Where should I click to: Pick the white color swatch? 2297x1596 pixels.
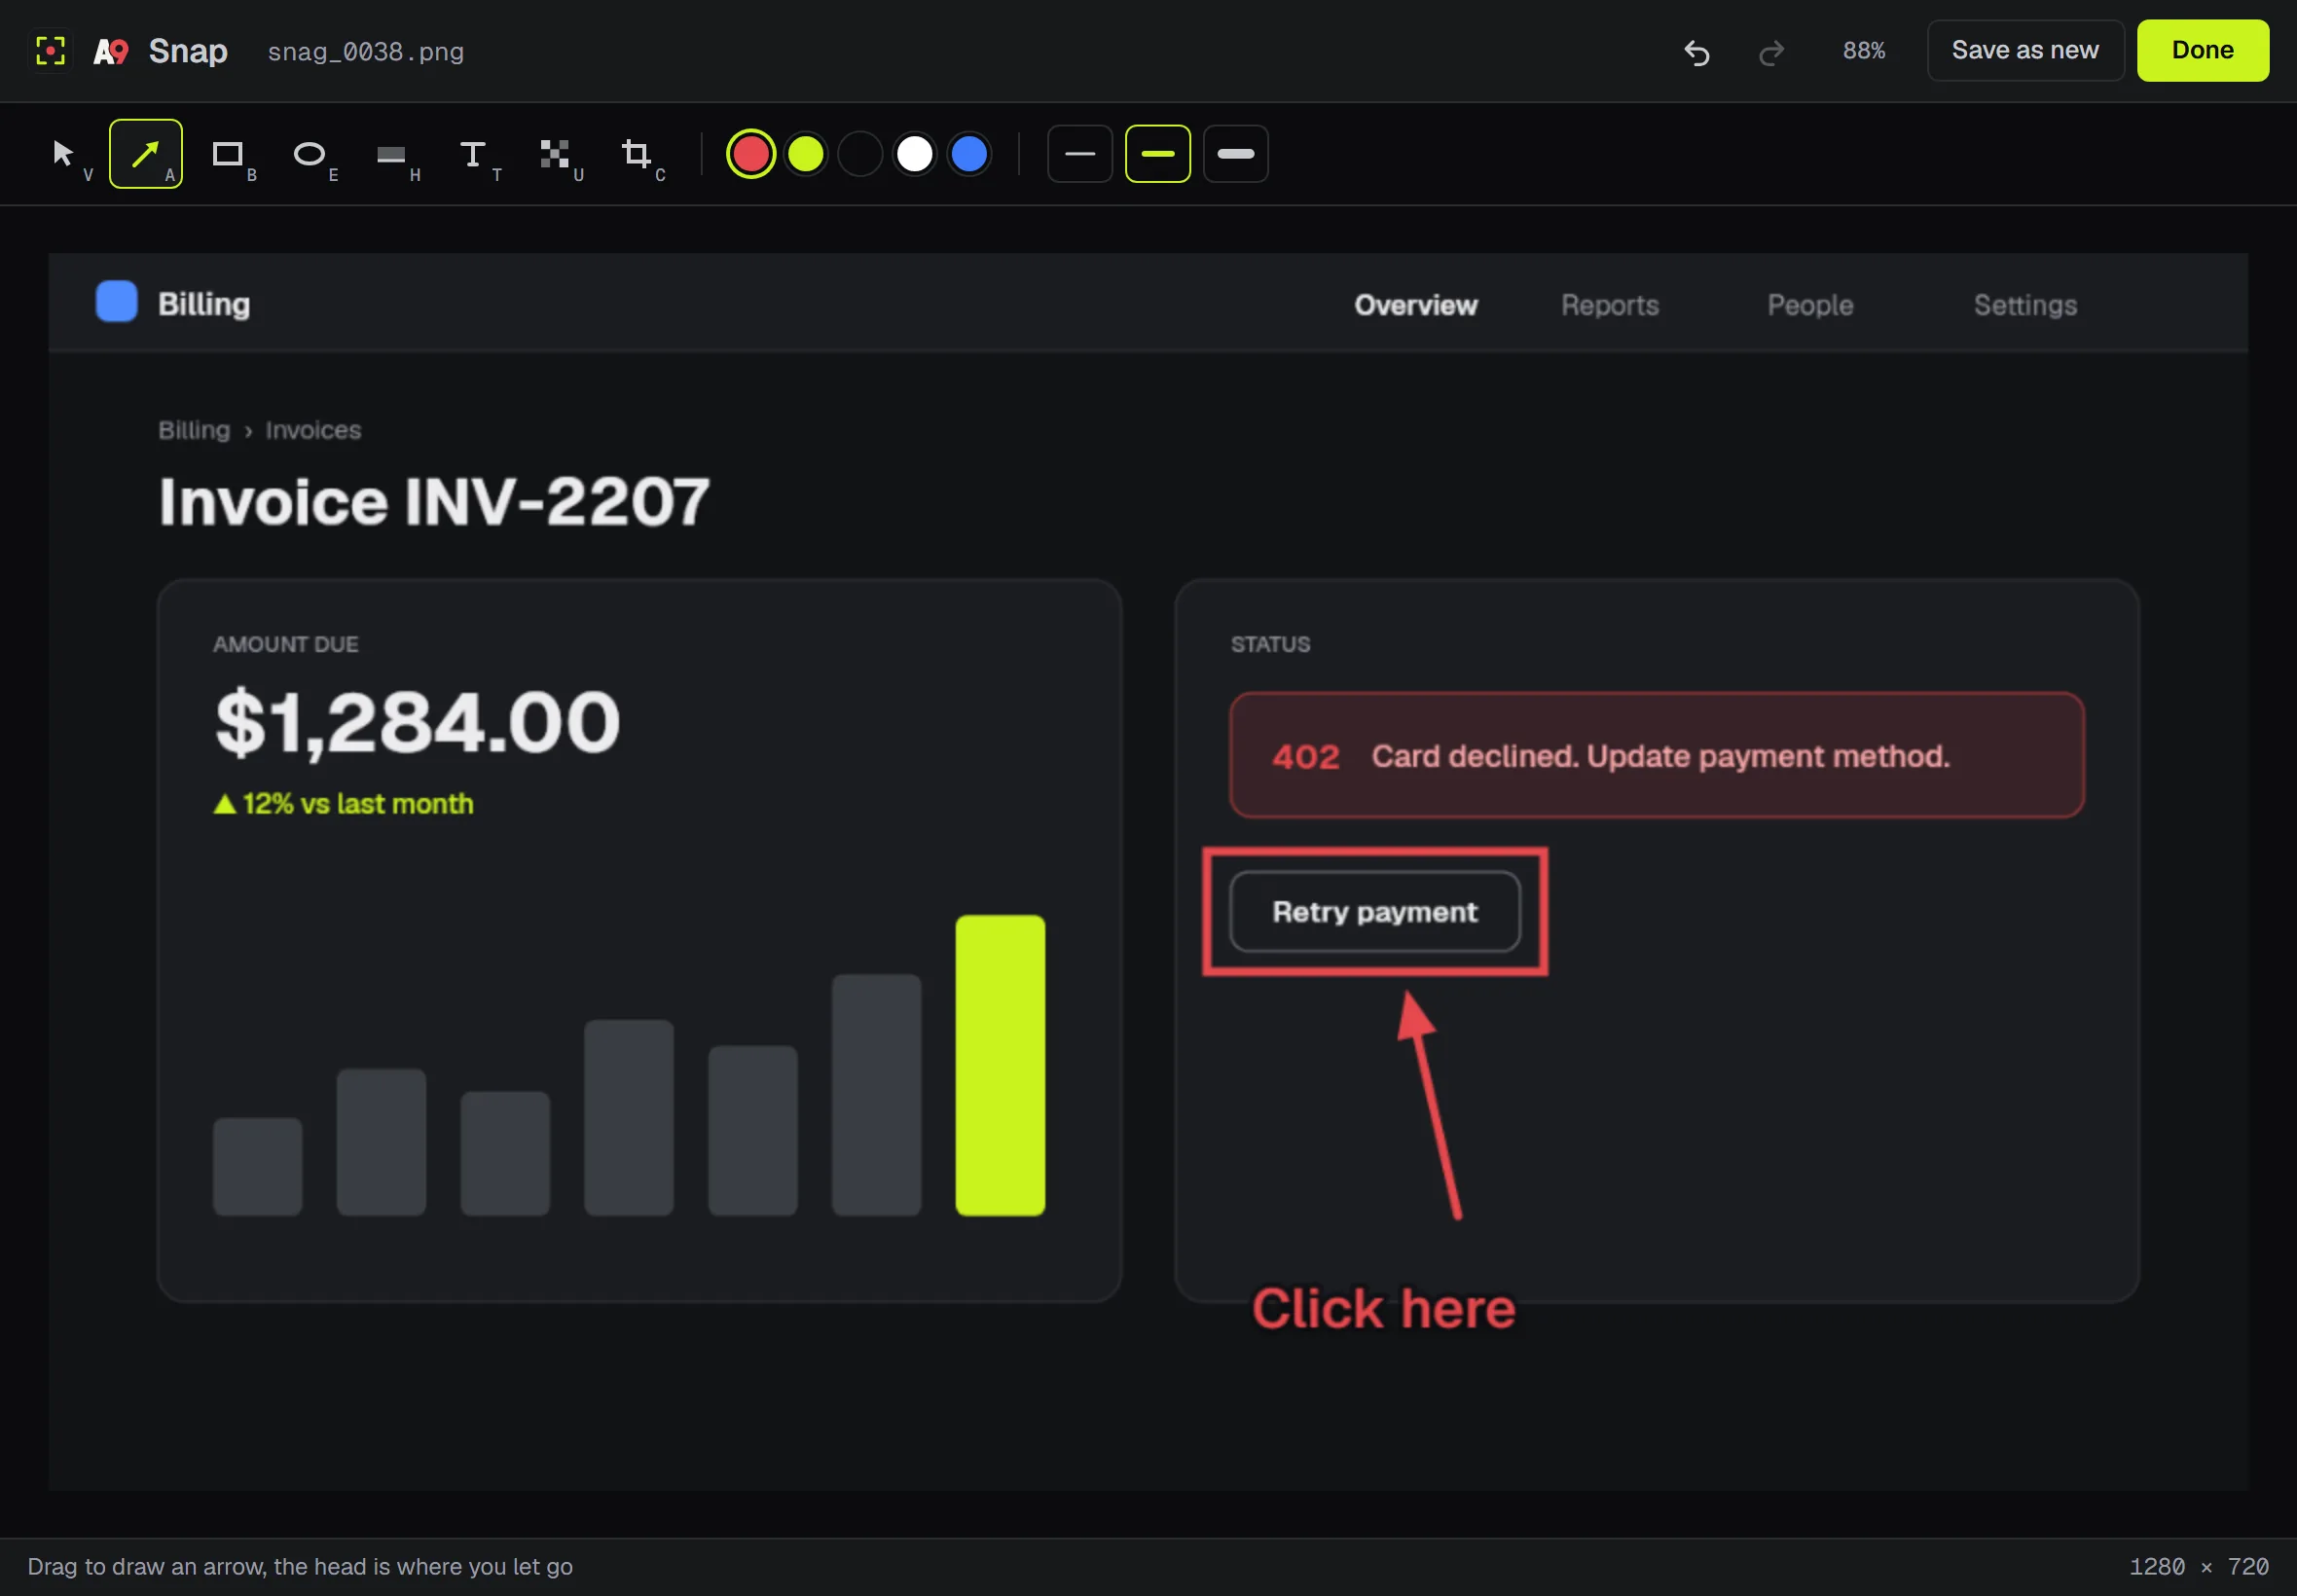pos(915,154)
